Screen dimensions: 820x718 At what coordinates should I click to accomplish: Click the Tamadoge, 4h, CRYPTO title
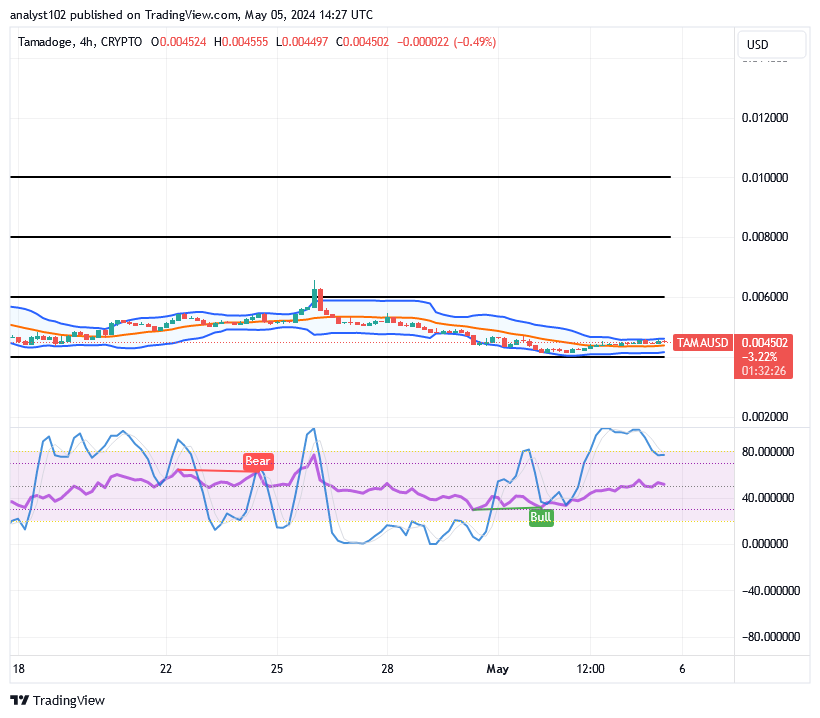click(79, 42)
